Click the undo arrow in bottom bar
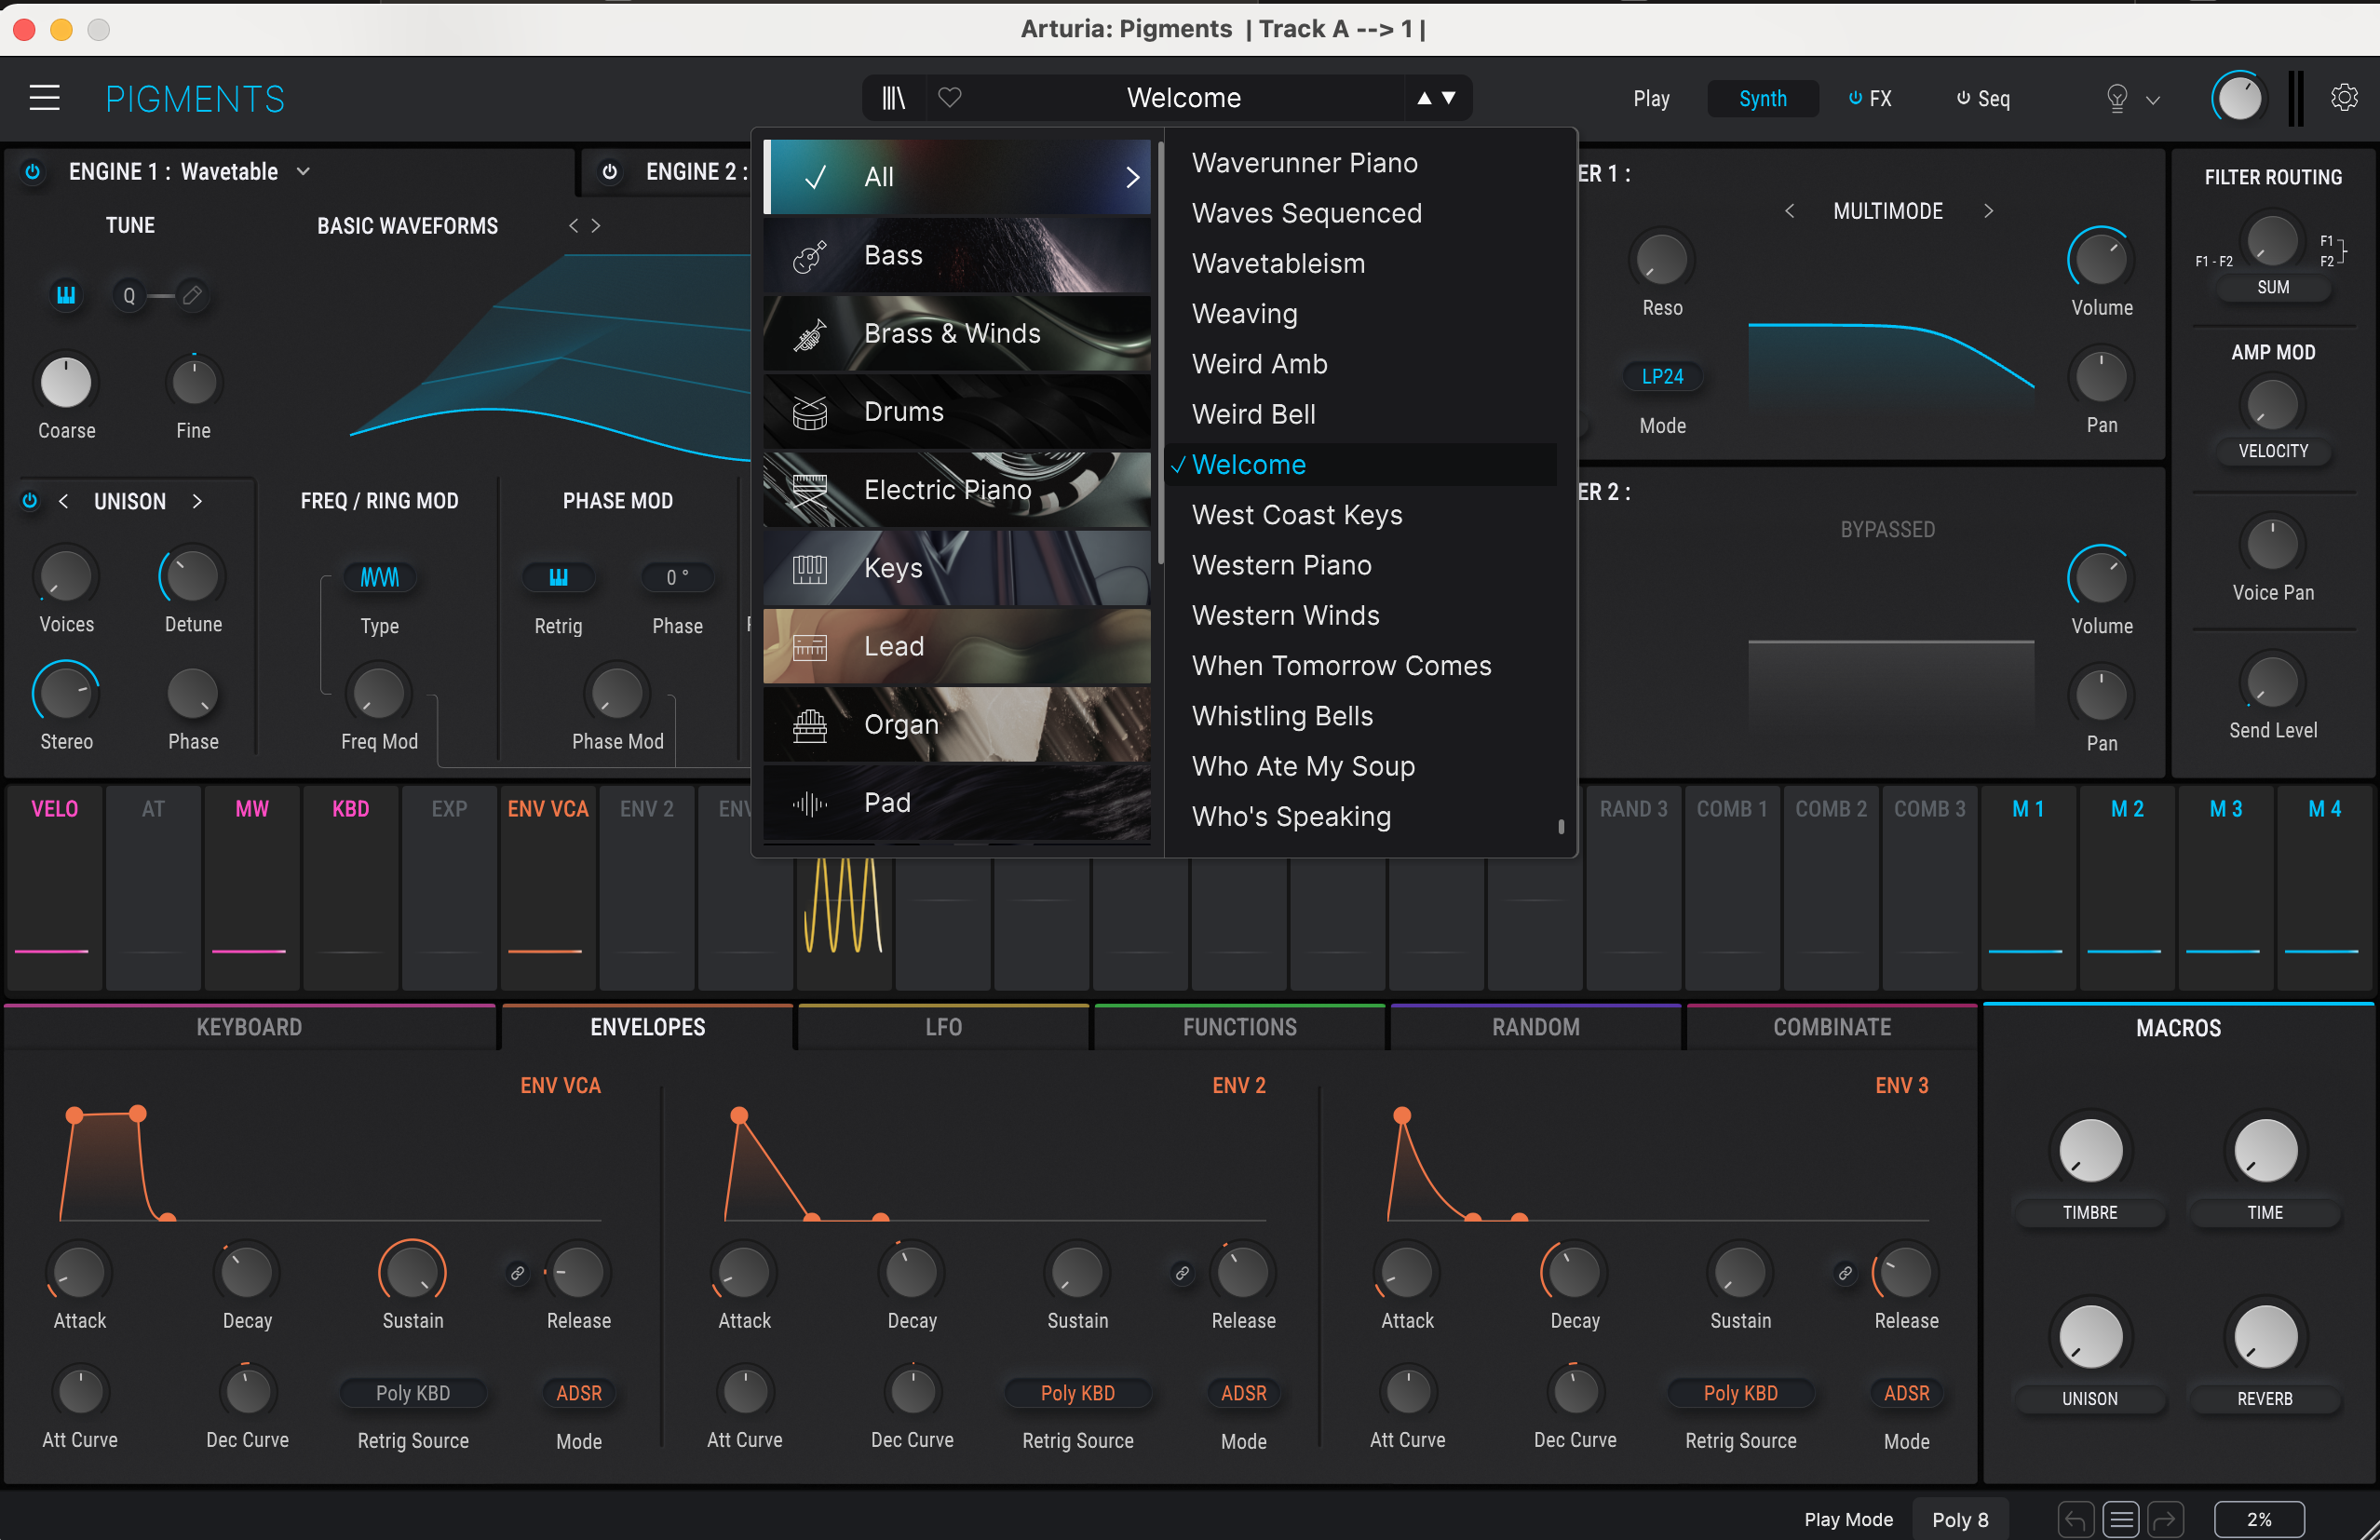Image resolution: width=2380 pixels, height=1540 pixels. pyautogui.click(x=2075, y=1519)
